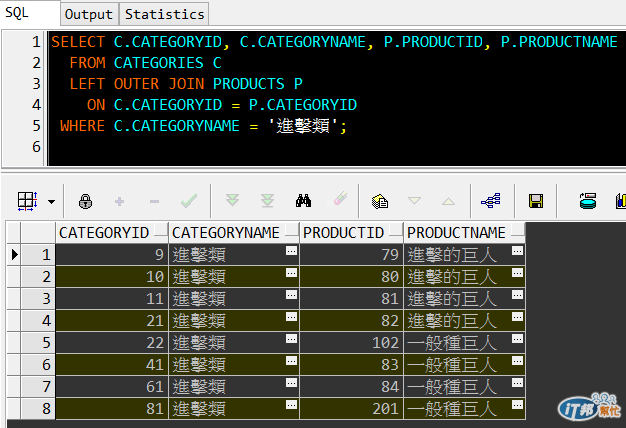Open row 6 CATEGORYNAME cell editor ellipsis
Image resolution: width=626 pixels, height=428 pixels.
tap(291, 361)
